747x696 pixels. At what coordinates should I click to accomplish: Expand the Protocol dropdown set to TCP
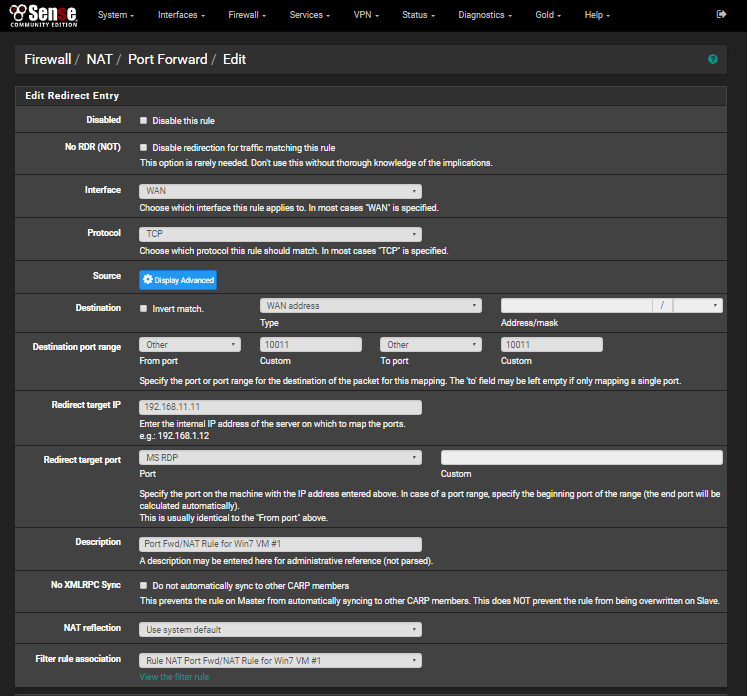[x=280, y=234]
